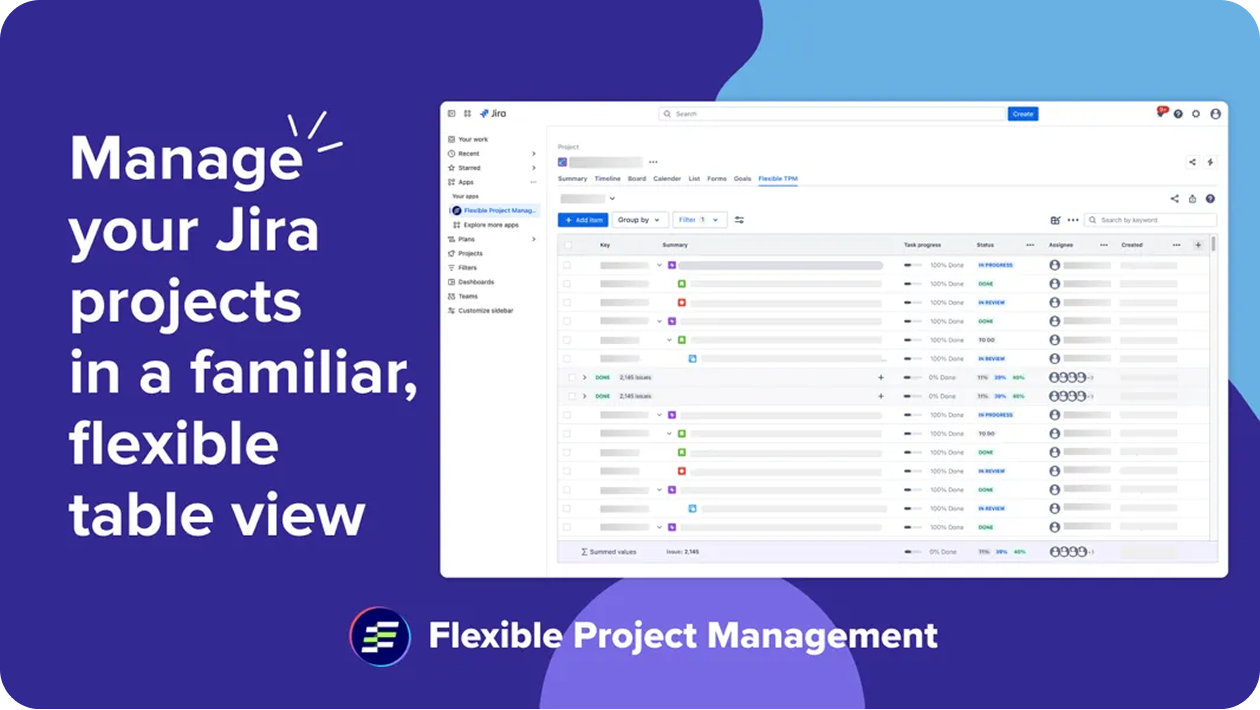
Task: Open the Group by dropdown
Action: click(639, 220)
